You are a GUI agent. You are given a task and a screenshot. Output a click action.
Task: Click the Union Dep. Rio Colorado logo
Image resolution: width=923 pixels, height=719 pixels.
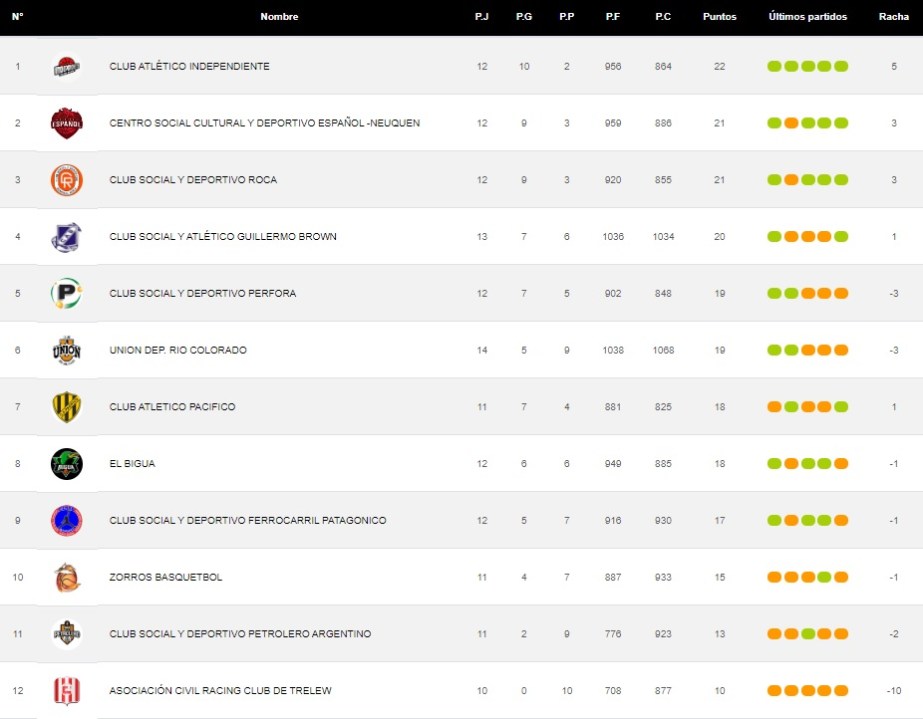point(66,351)
